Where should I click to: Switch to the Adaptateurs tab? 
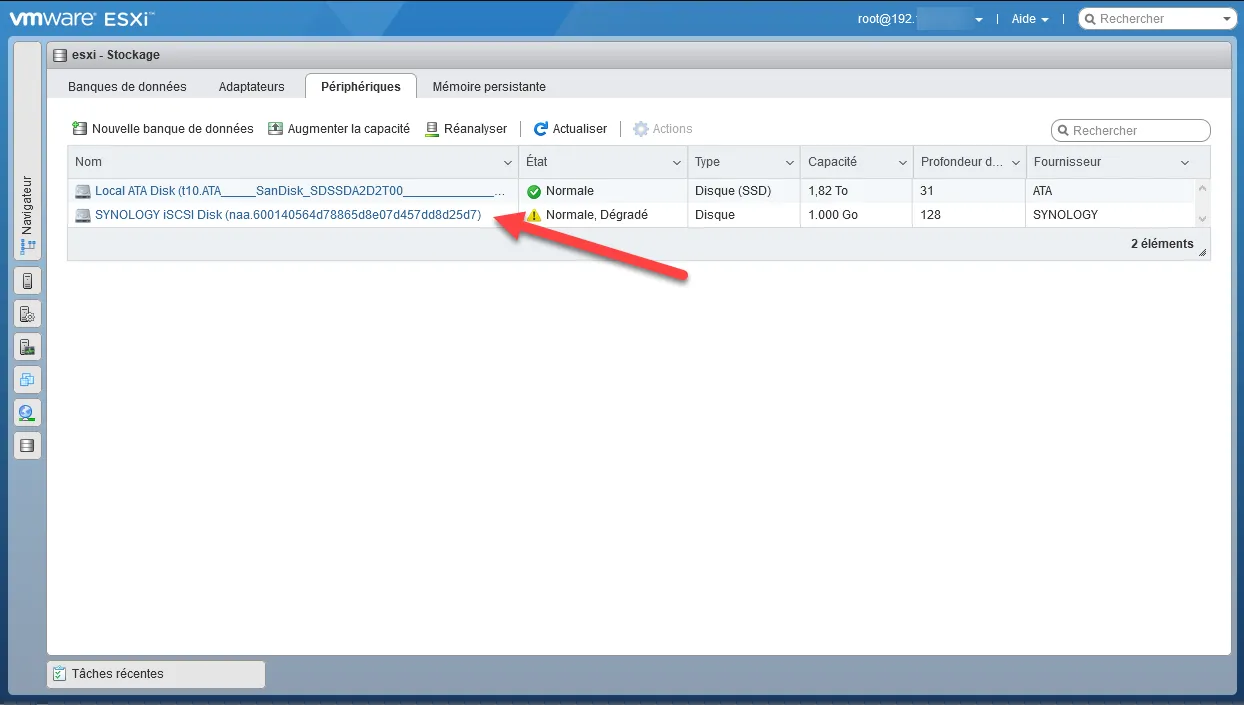(251, 87)
